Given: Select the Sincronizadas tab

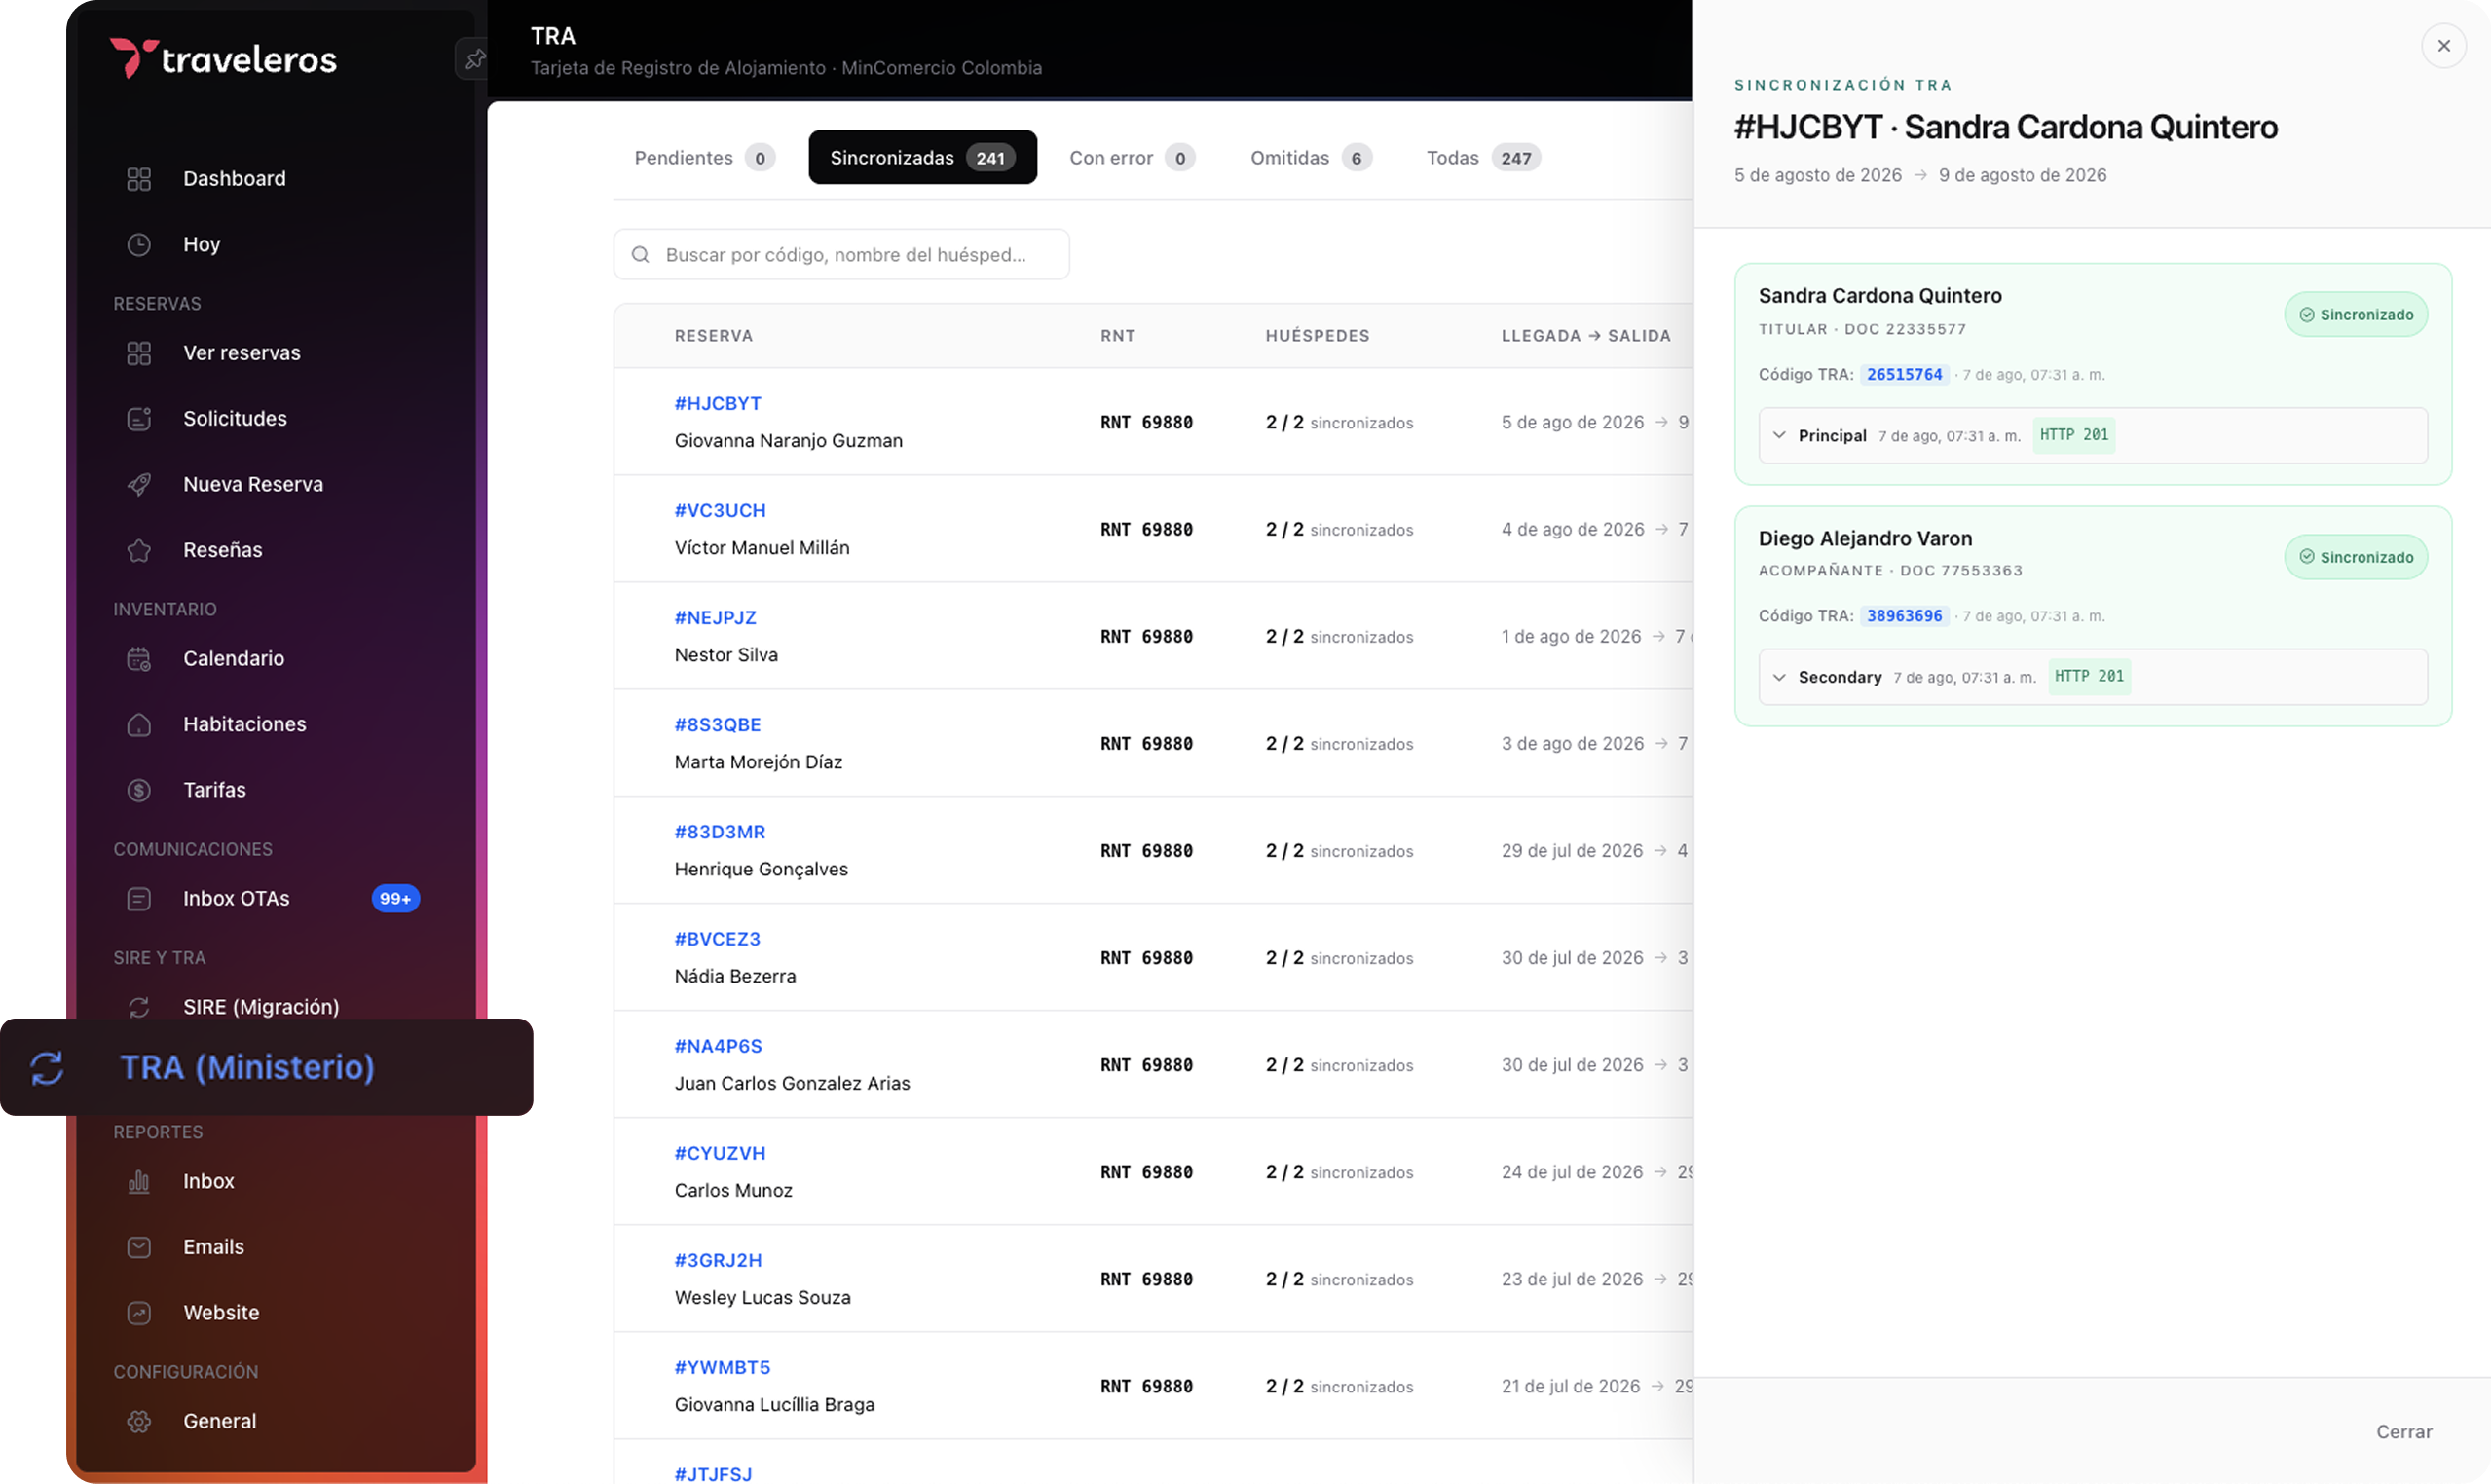Looking at the screenshot, I should click(x=922, y=158).
